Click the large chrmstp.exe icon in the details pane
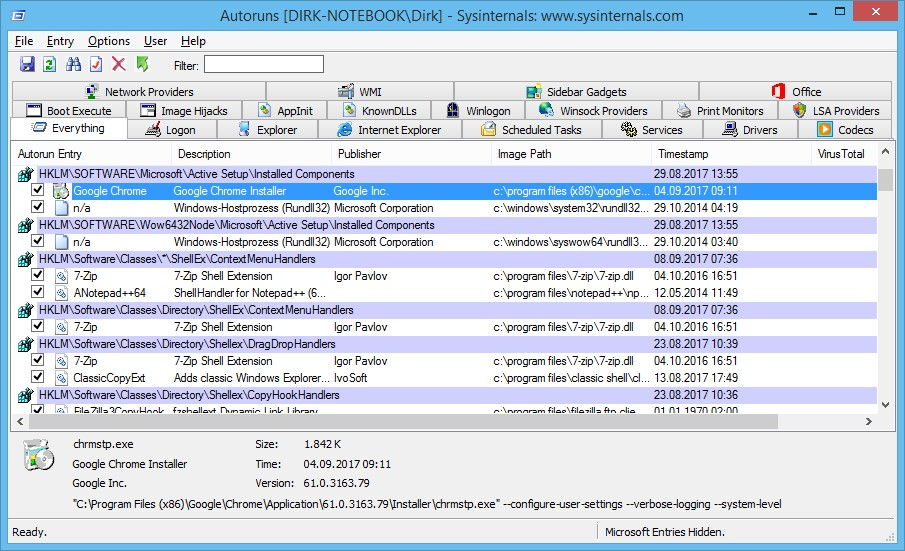Screen dimensions: 905x551 point(39,455)
